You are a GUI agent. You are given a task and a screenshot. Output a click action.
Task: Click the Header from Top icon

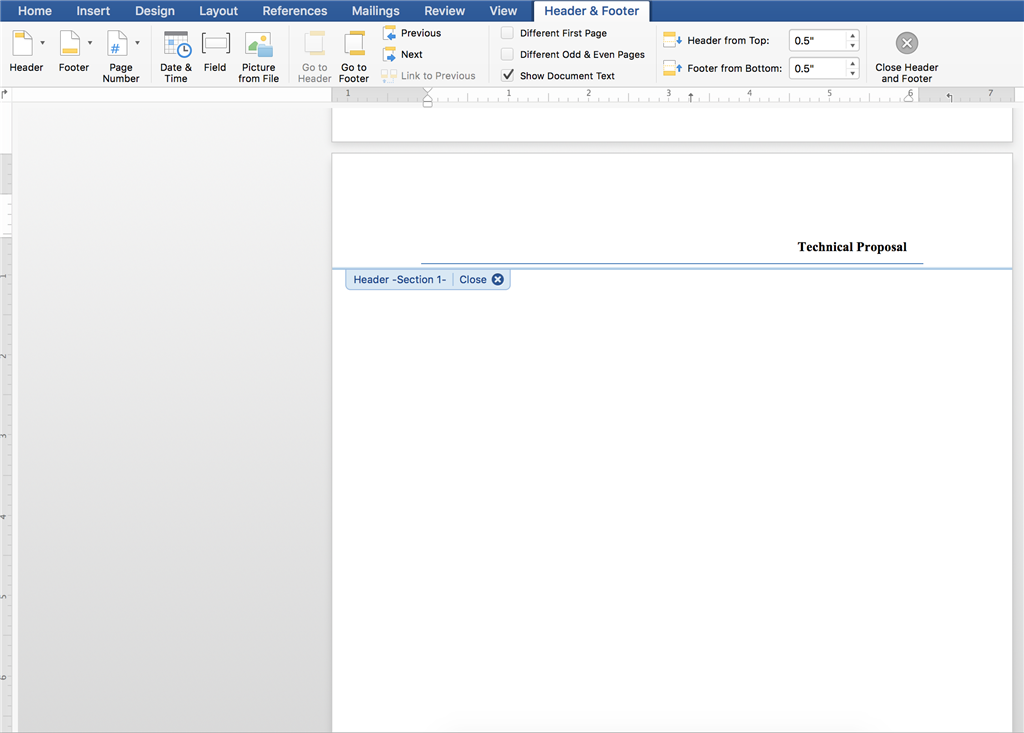coord(672,41)
